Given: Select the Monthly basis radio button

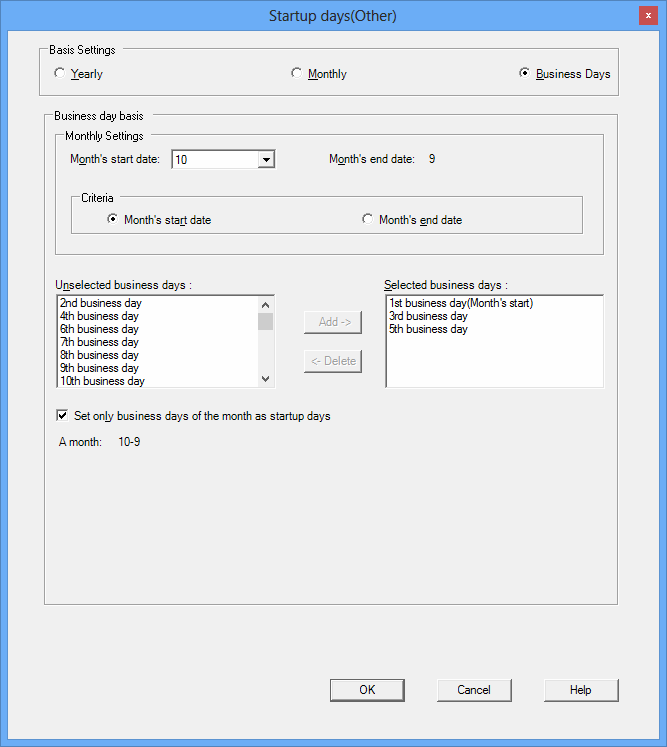Looking at the screenshot, I should tap(296, 73).
